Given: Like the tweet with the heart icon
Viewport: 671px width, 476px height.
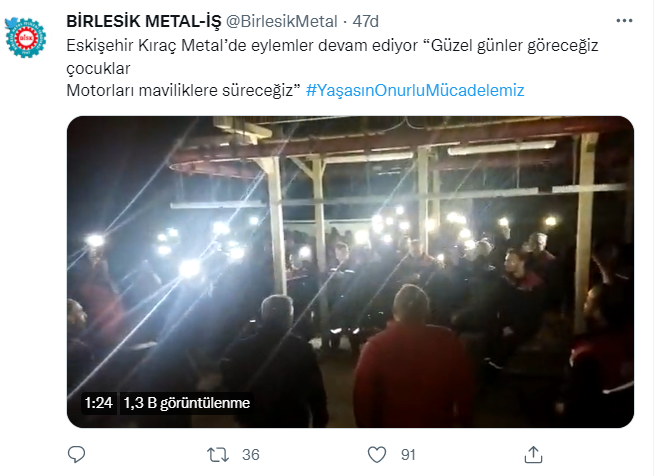Looking at the screenshot, I should (x=377, y=455).
